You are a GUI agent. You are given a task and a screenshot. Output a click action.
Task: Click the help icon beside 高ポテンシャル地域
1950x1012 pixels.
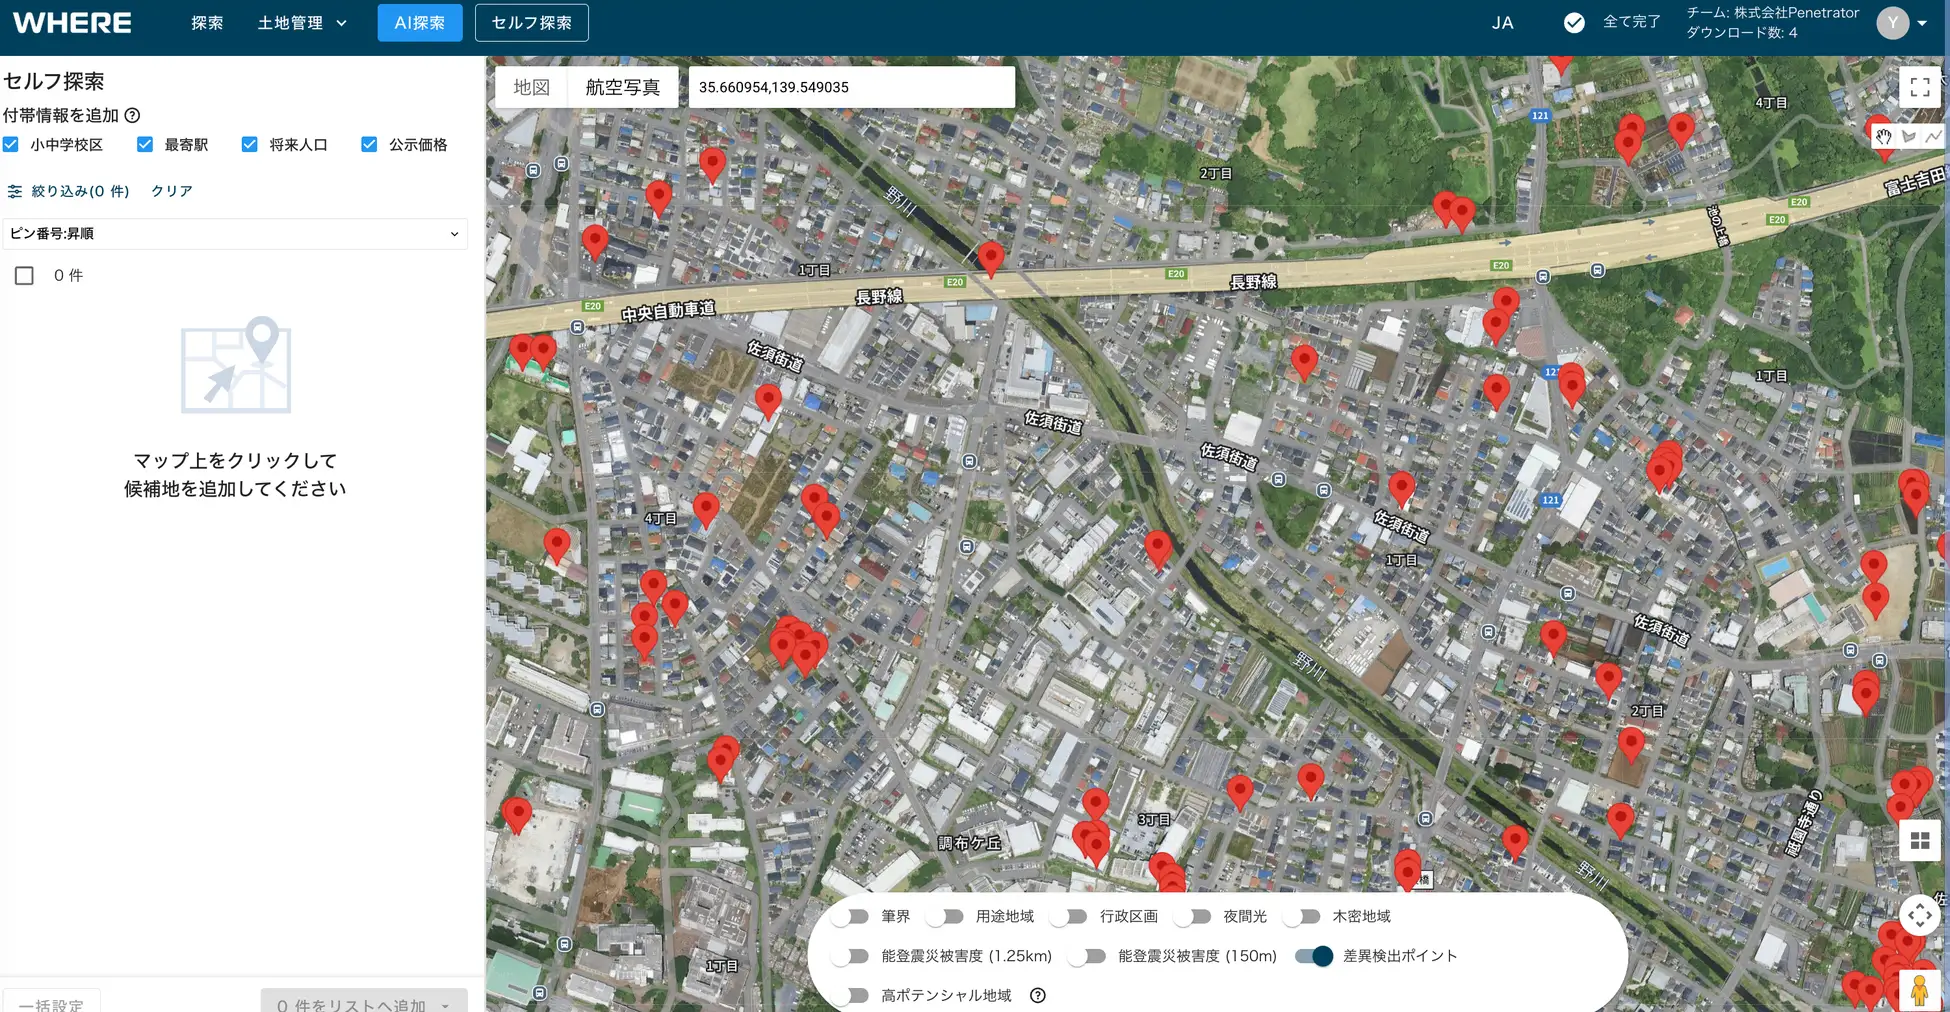tap(1037, 995)
